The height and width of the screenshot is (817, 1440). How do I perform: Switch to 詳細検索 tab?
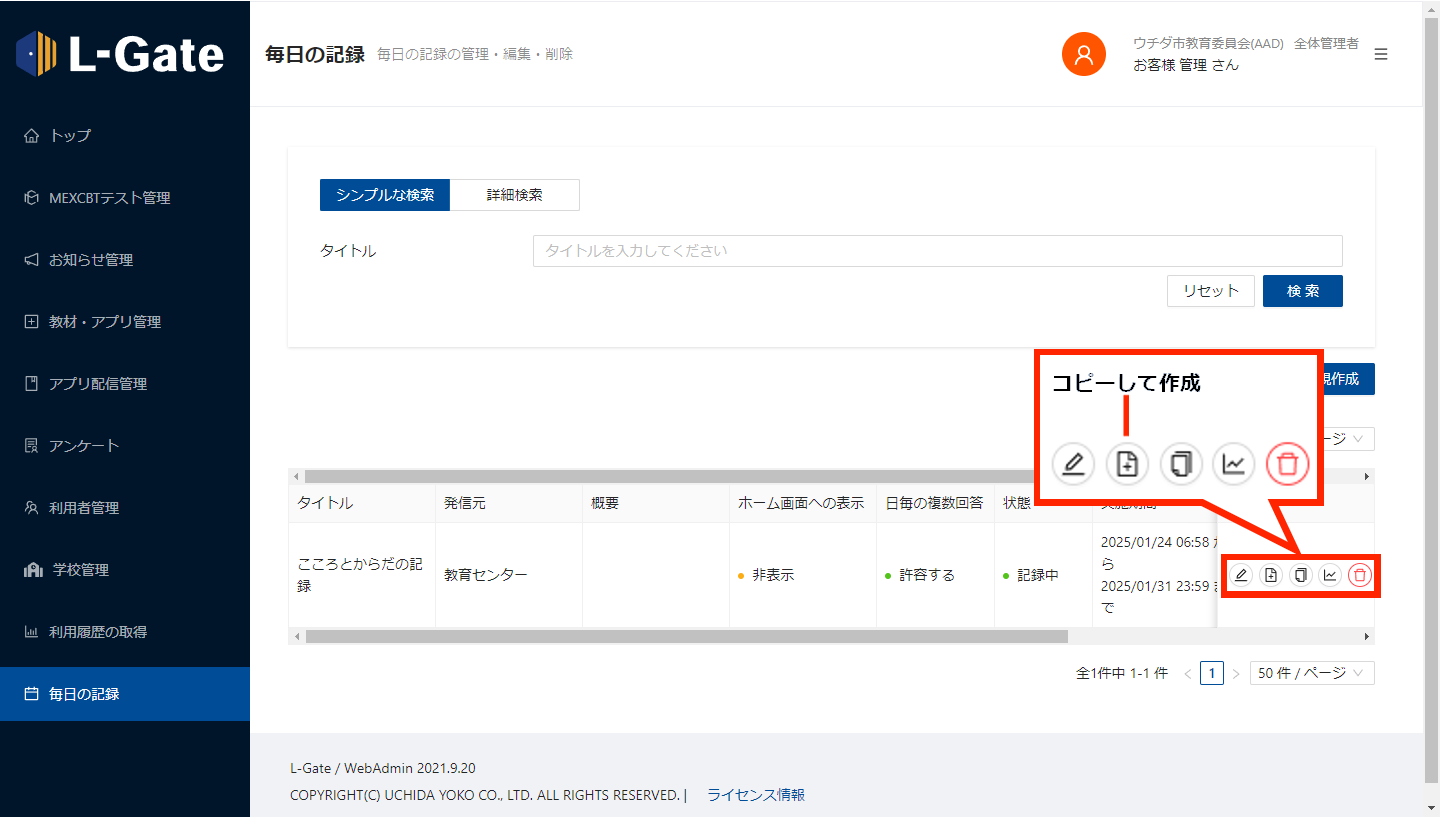click(514, 195)
